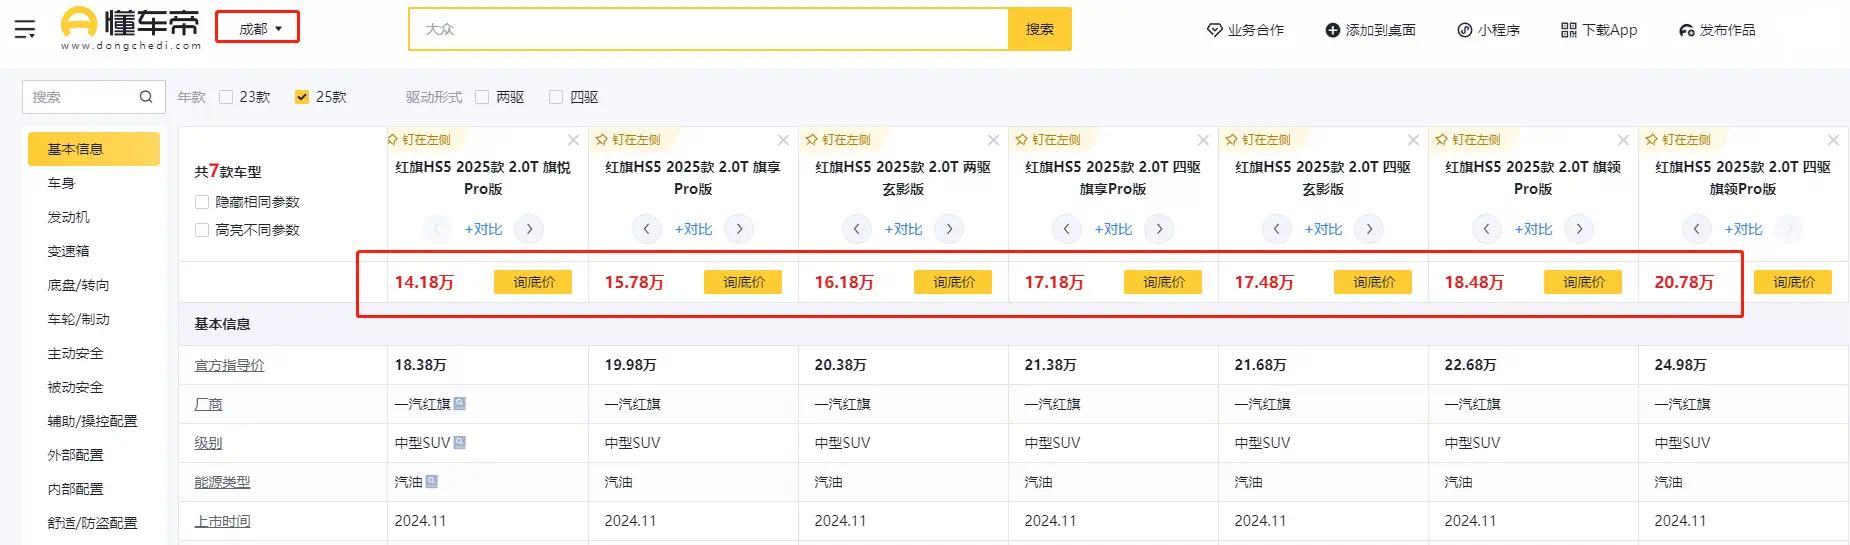Enable 高亮不同参数 checkbox

coord(202,230)
